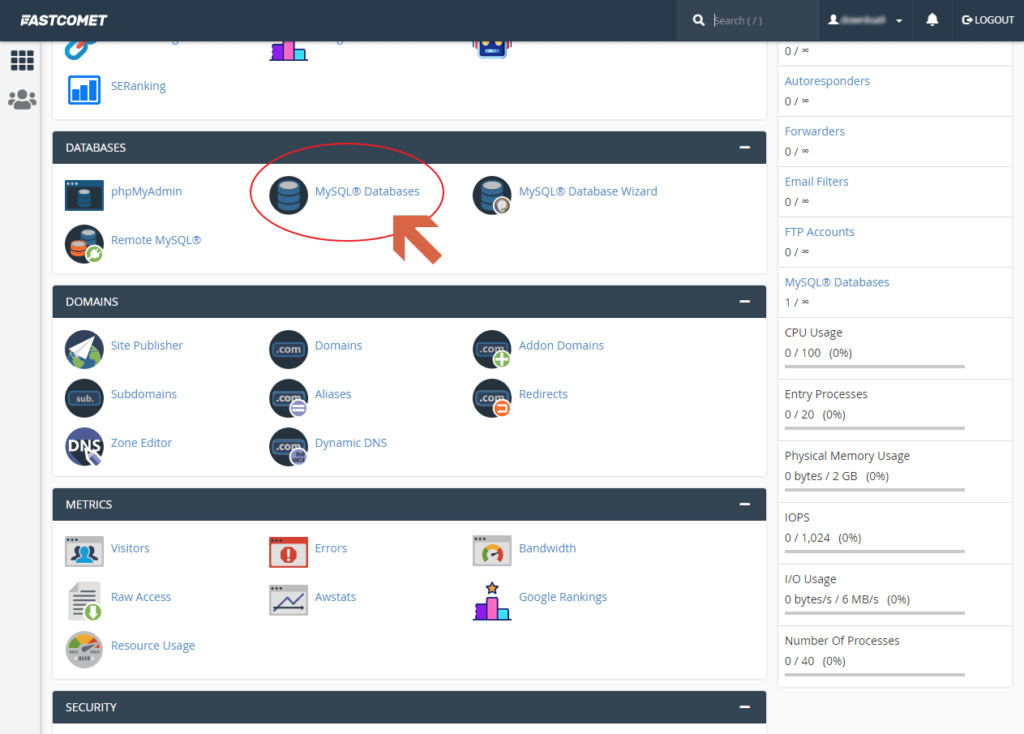Click the Dynamic DNS icon

288,447
